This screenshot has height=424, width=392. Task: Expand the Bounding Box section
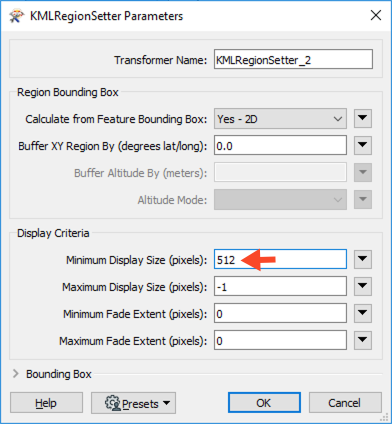pyautogui.click(x=16, y=374)
